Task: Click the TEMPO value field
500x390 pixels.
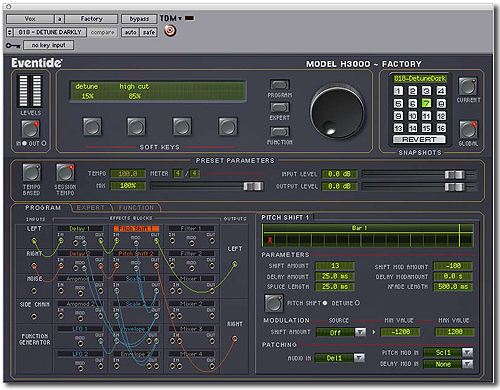Action: [128, 174]
